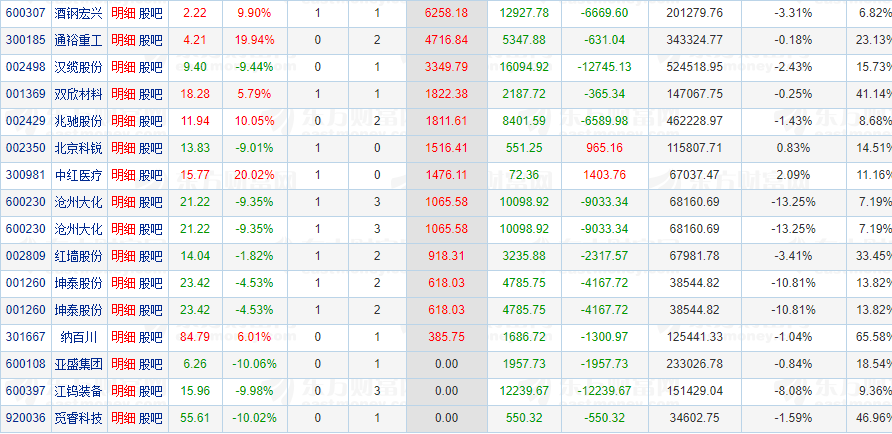Viewport: 892px width, 434px height.
Task: Open stock code 001369 link
Action: pos(25,94)
